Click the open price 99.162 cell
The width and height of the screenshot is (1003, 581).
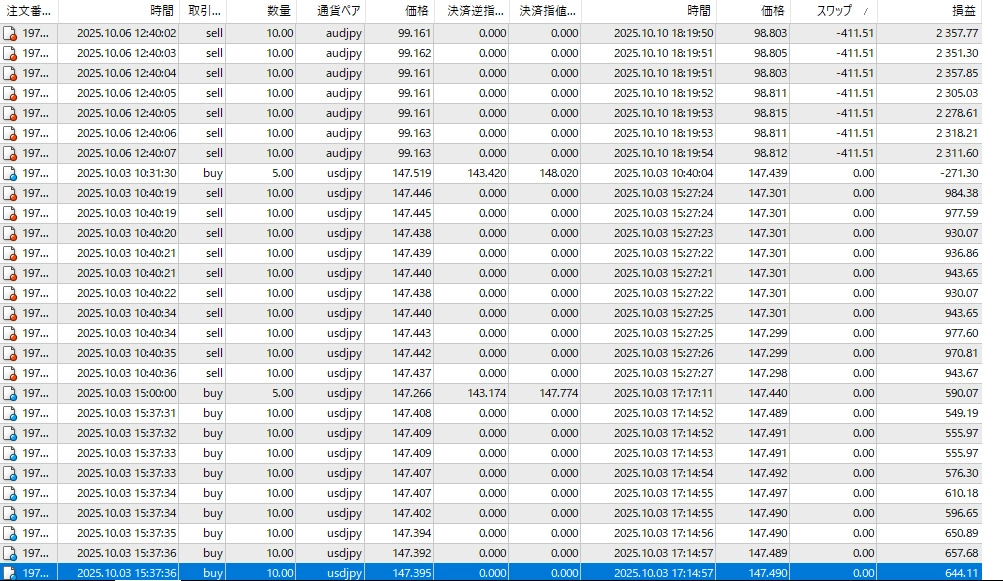pyautogui.click(x=414, y=53)
